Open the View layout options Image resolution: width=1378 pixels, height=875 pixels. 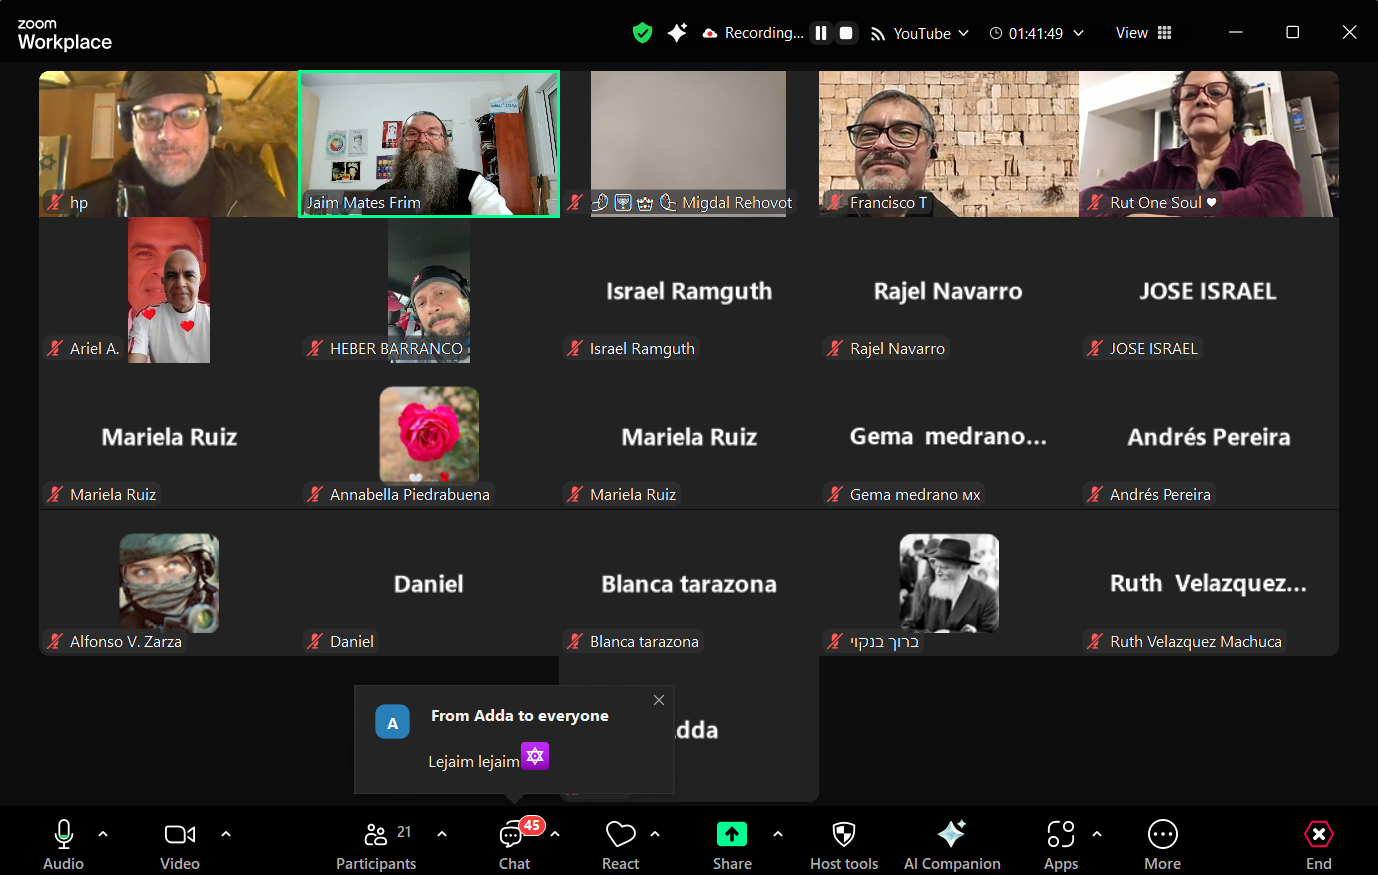coord(1143,33)
